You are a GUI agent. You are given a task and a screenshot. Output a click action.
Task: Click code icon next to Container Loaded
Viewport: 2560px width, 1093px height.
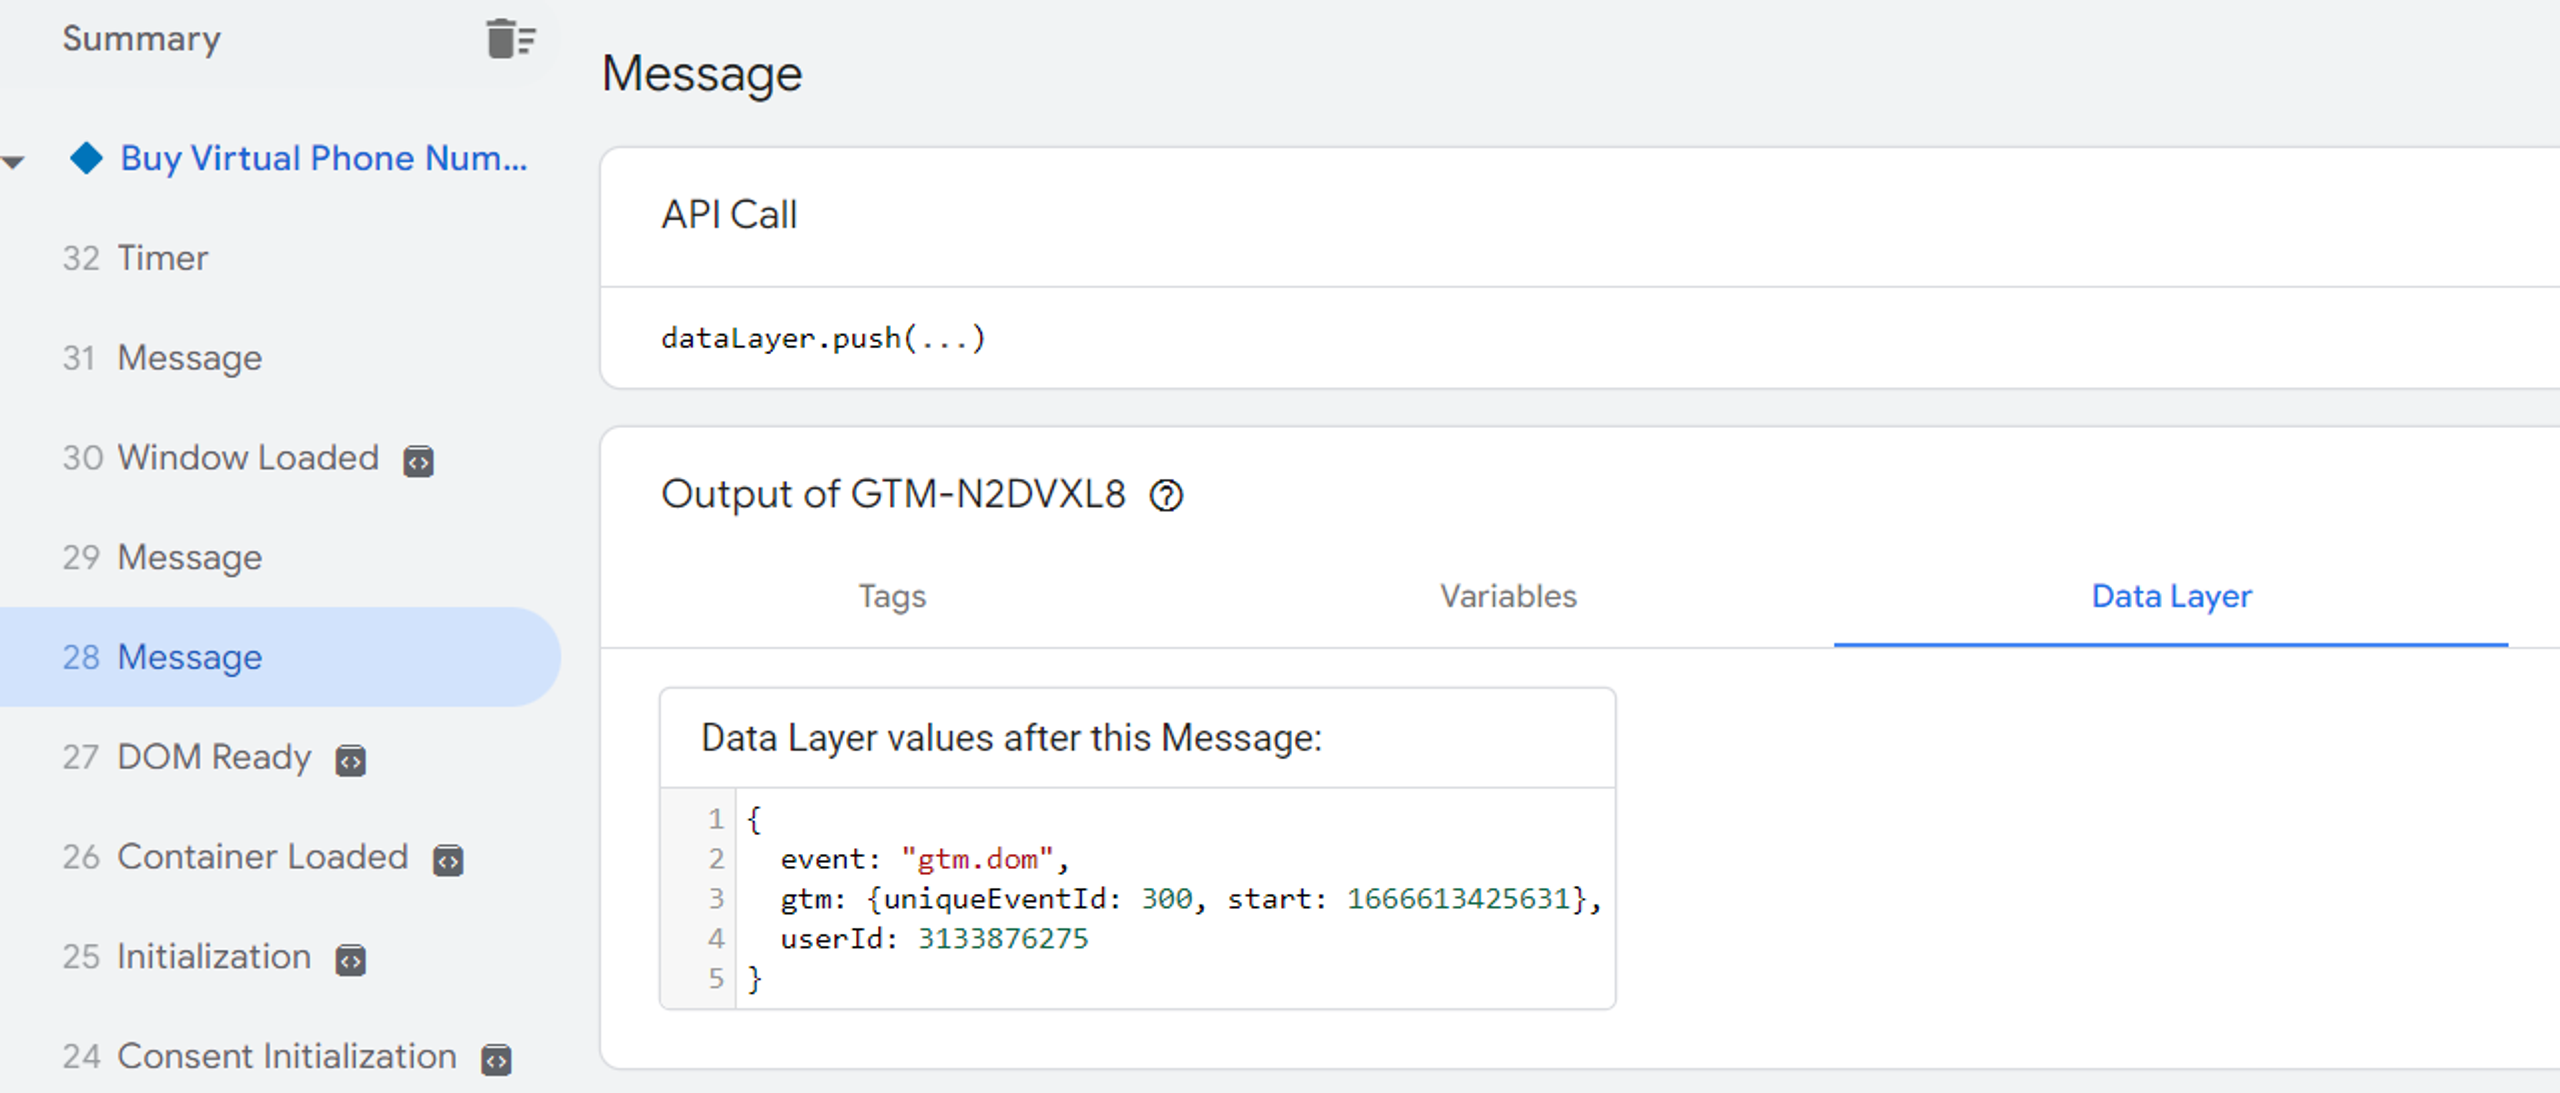click(447, 860)
